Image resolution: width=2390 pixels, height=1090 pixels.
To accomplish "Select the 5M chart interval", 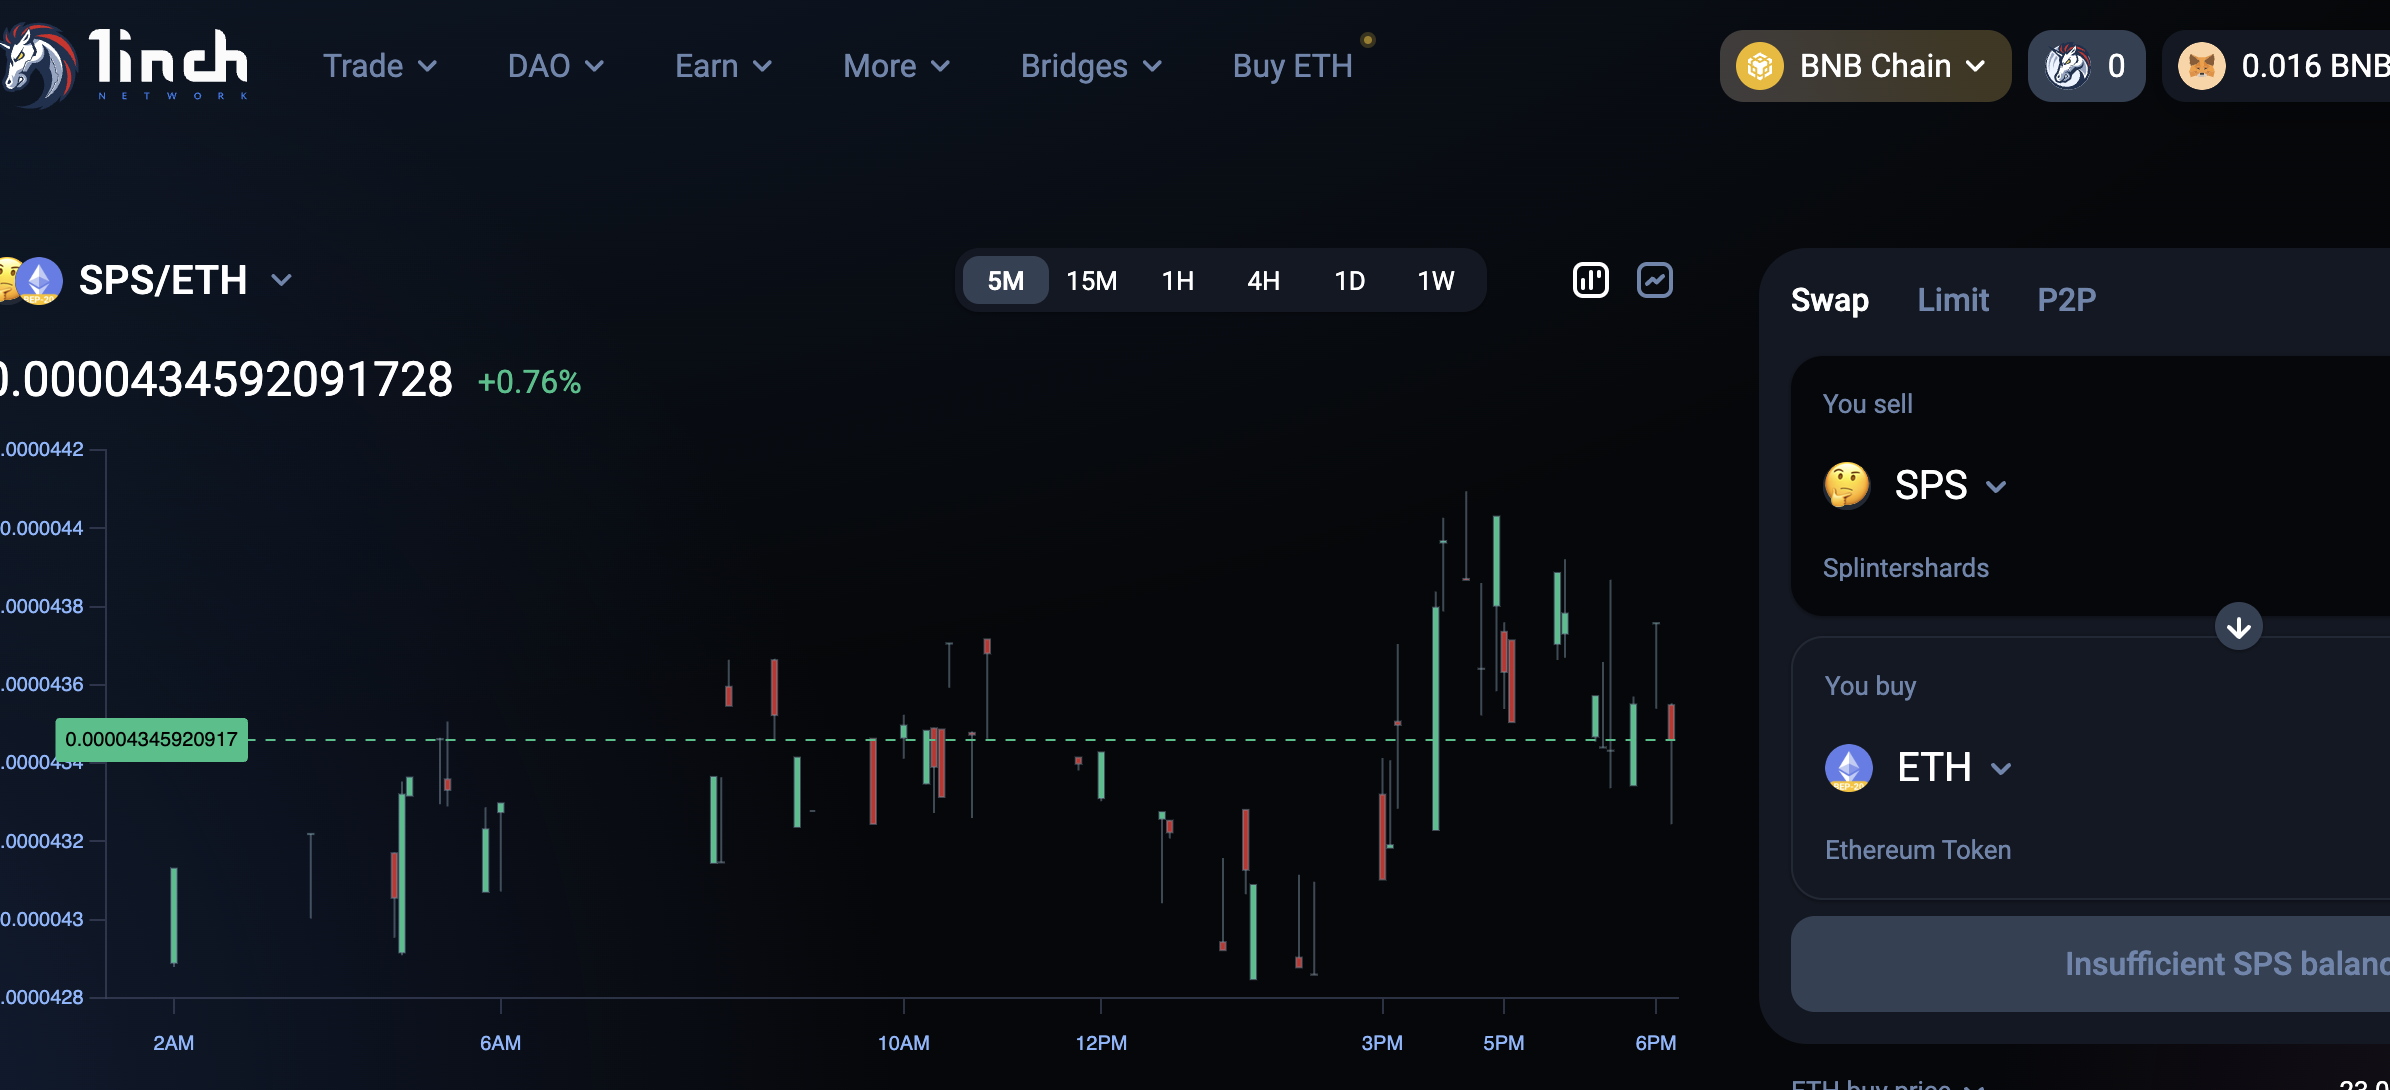I will [x=1005, y=280].
